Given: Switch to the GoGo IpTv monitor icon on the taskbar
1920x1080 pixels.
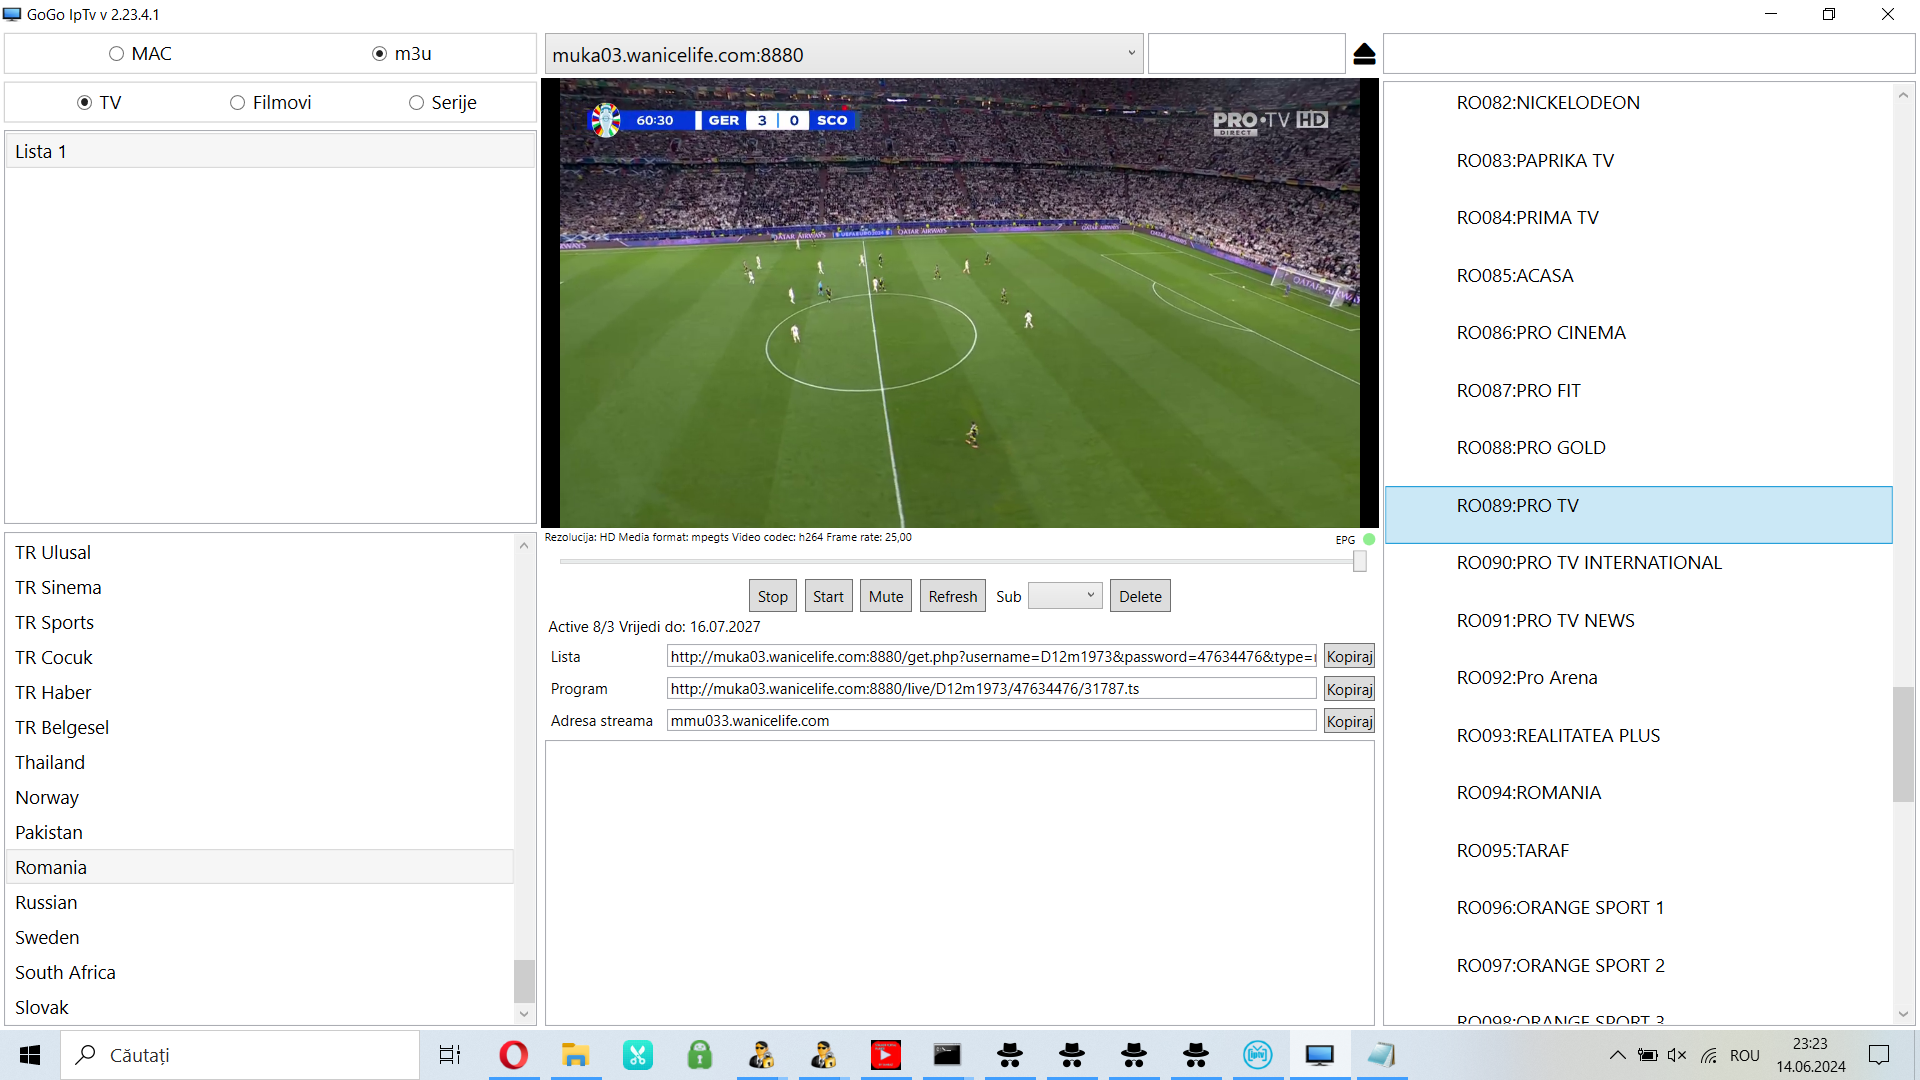Looking at the screenshot, I should coord(1319,1055).
